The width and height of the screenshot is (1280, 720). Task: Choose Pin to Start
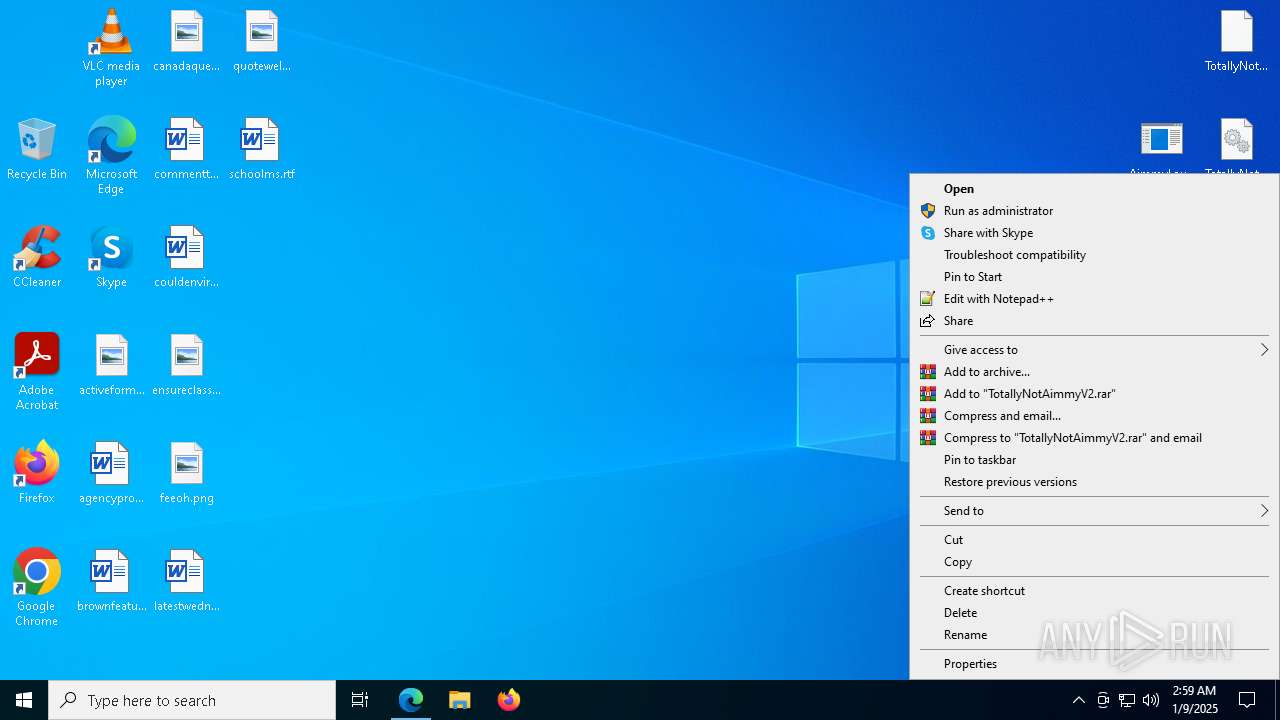click(1094, 277)
